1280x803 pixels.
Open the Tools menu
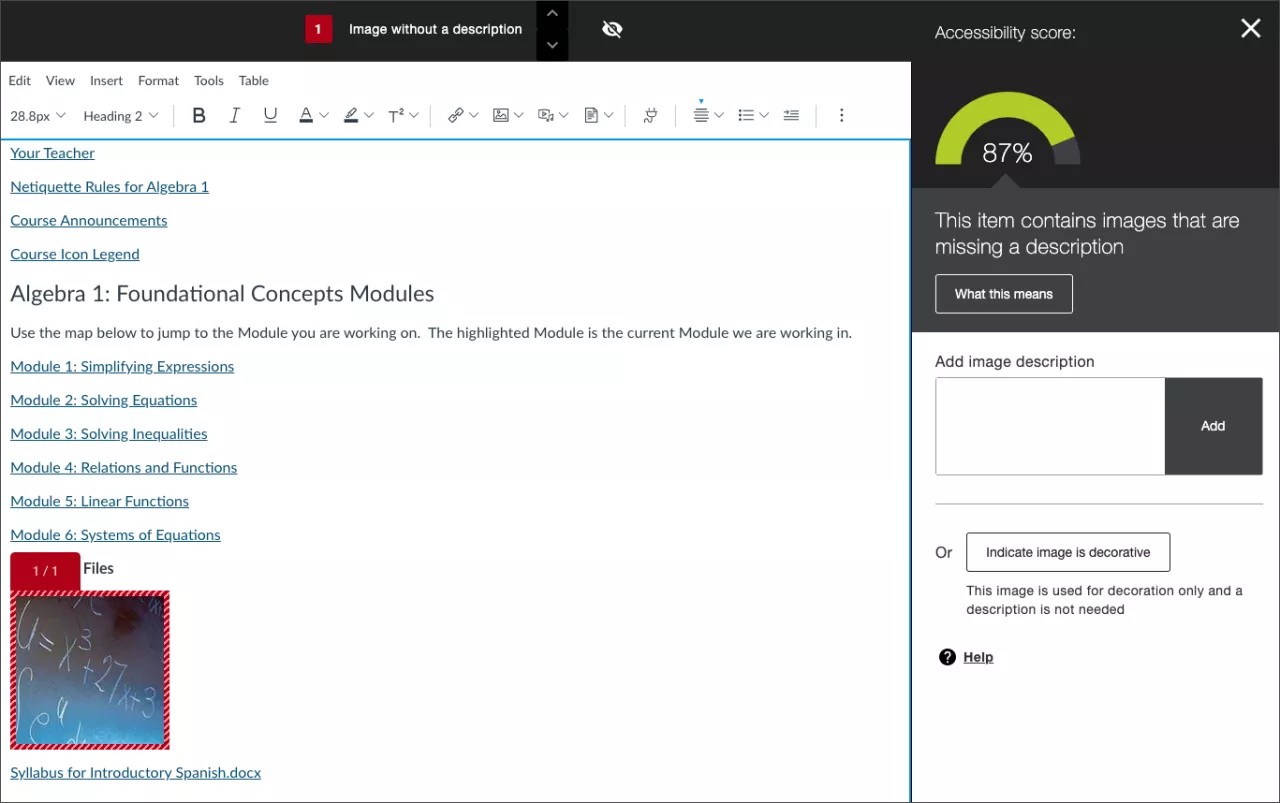(x=208, y=80)
